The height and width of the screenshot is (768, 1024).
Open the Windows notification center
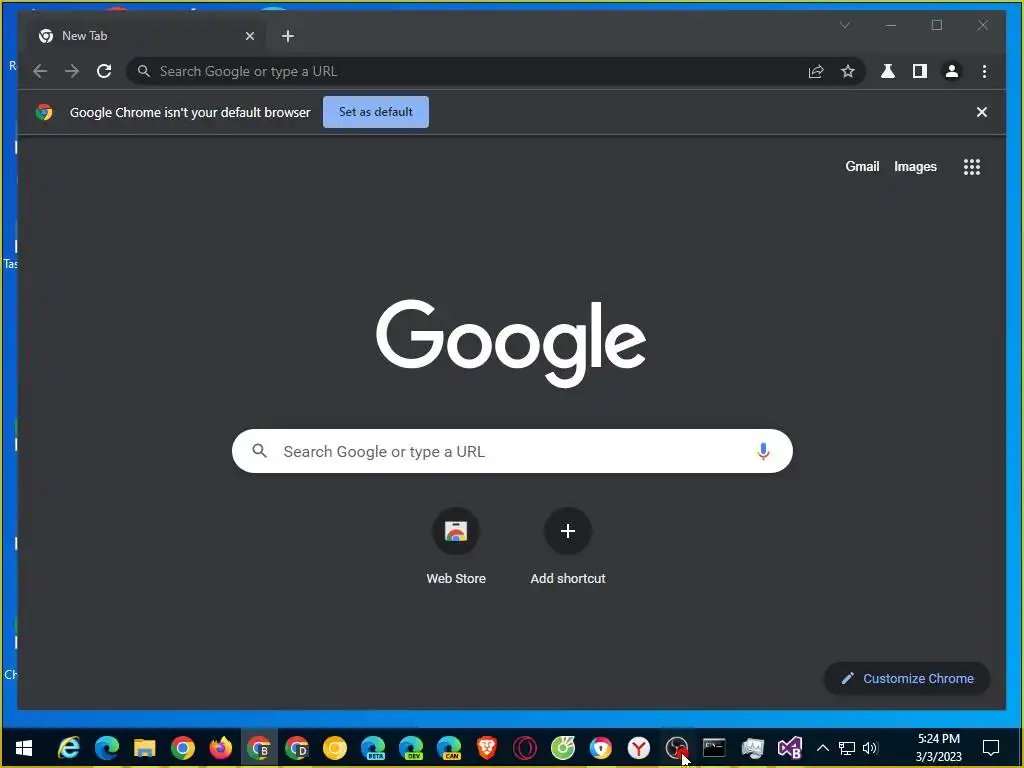991,748
